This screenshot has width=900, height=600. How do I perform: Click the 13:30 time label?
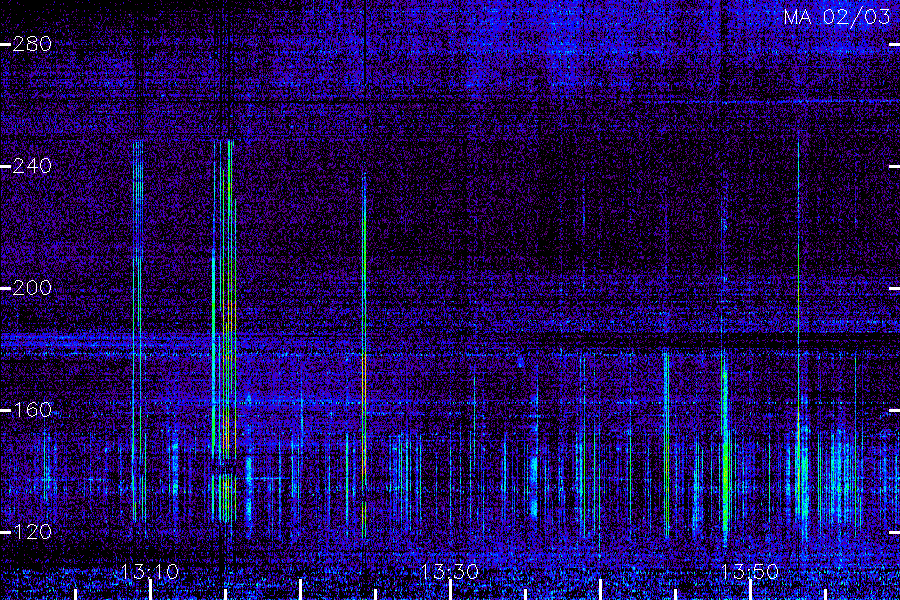[449, 572]
